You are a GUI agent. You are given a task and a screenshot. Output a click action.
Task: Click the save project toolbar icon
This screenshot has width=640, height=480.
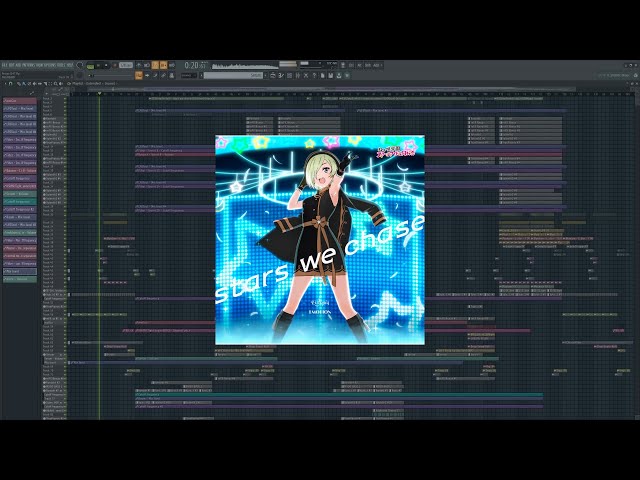point(331,76)
